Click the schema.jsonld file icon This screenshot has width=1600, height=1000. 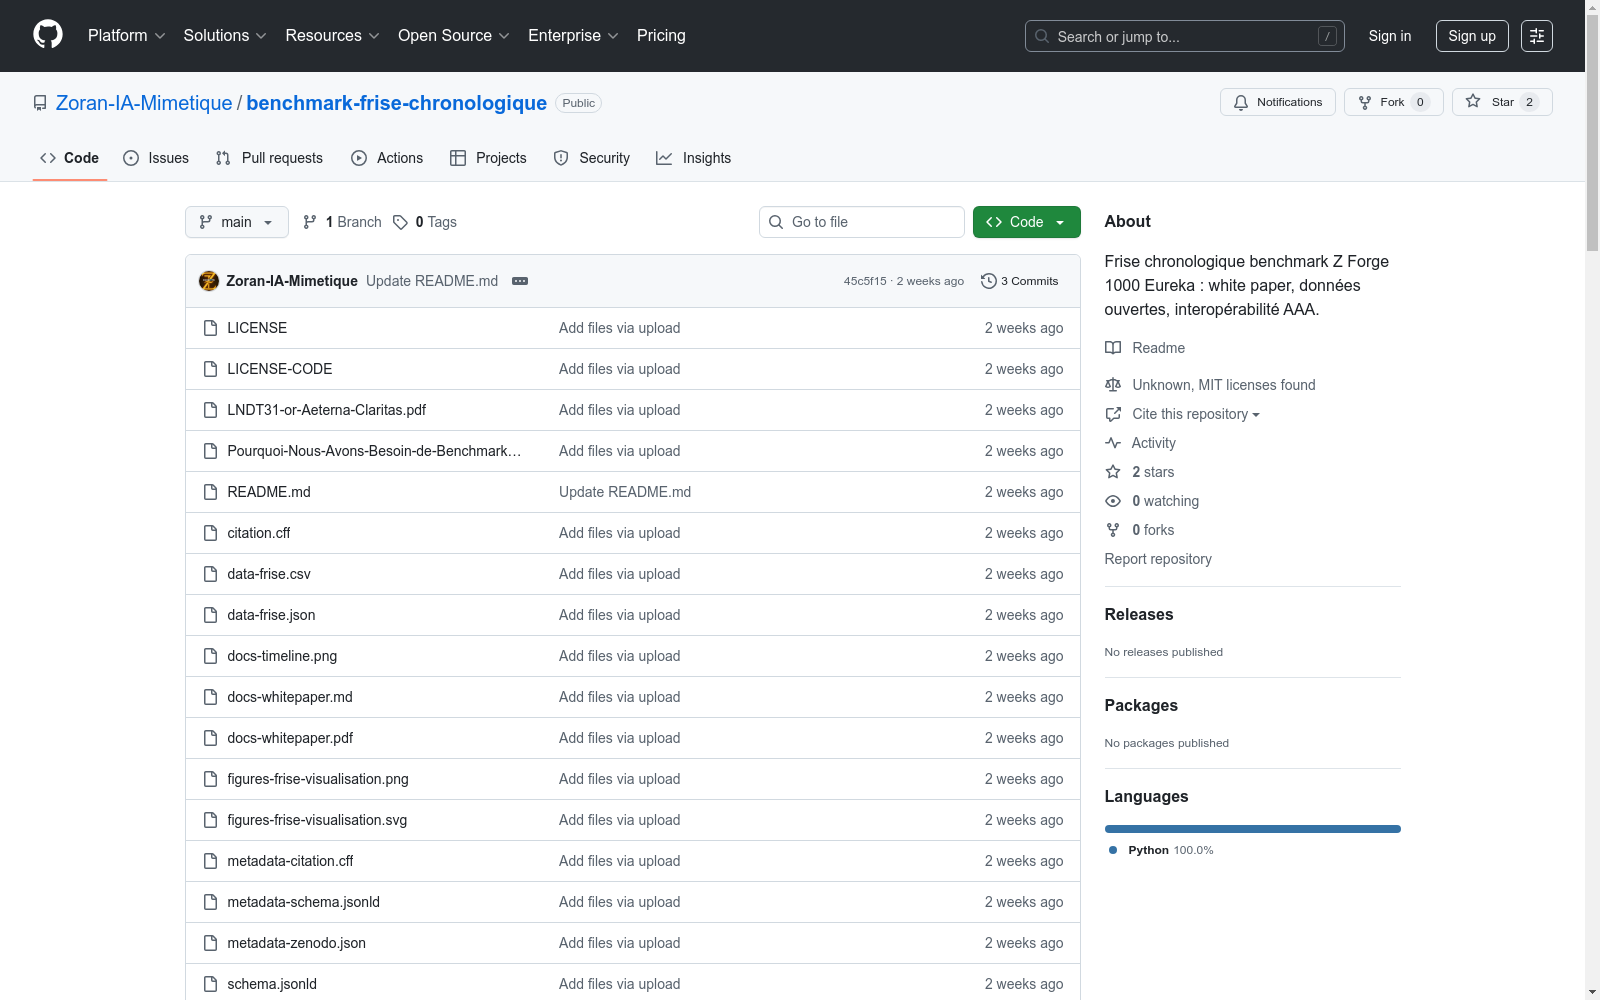tap(210, 984)
